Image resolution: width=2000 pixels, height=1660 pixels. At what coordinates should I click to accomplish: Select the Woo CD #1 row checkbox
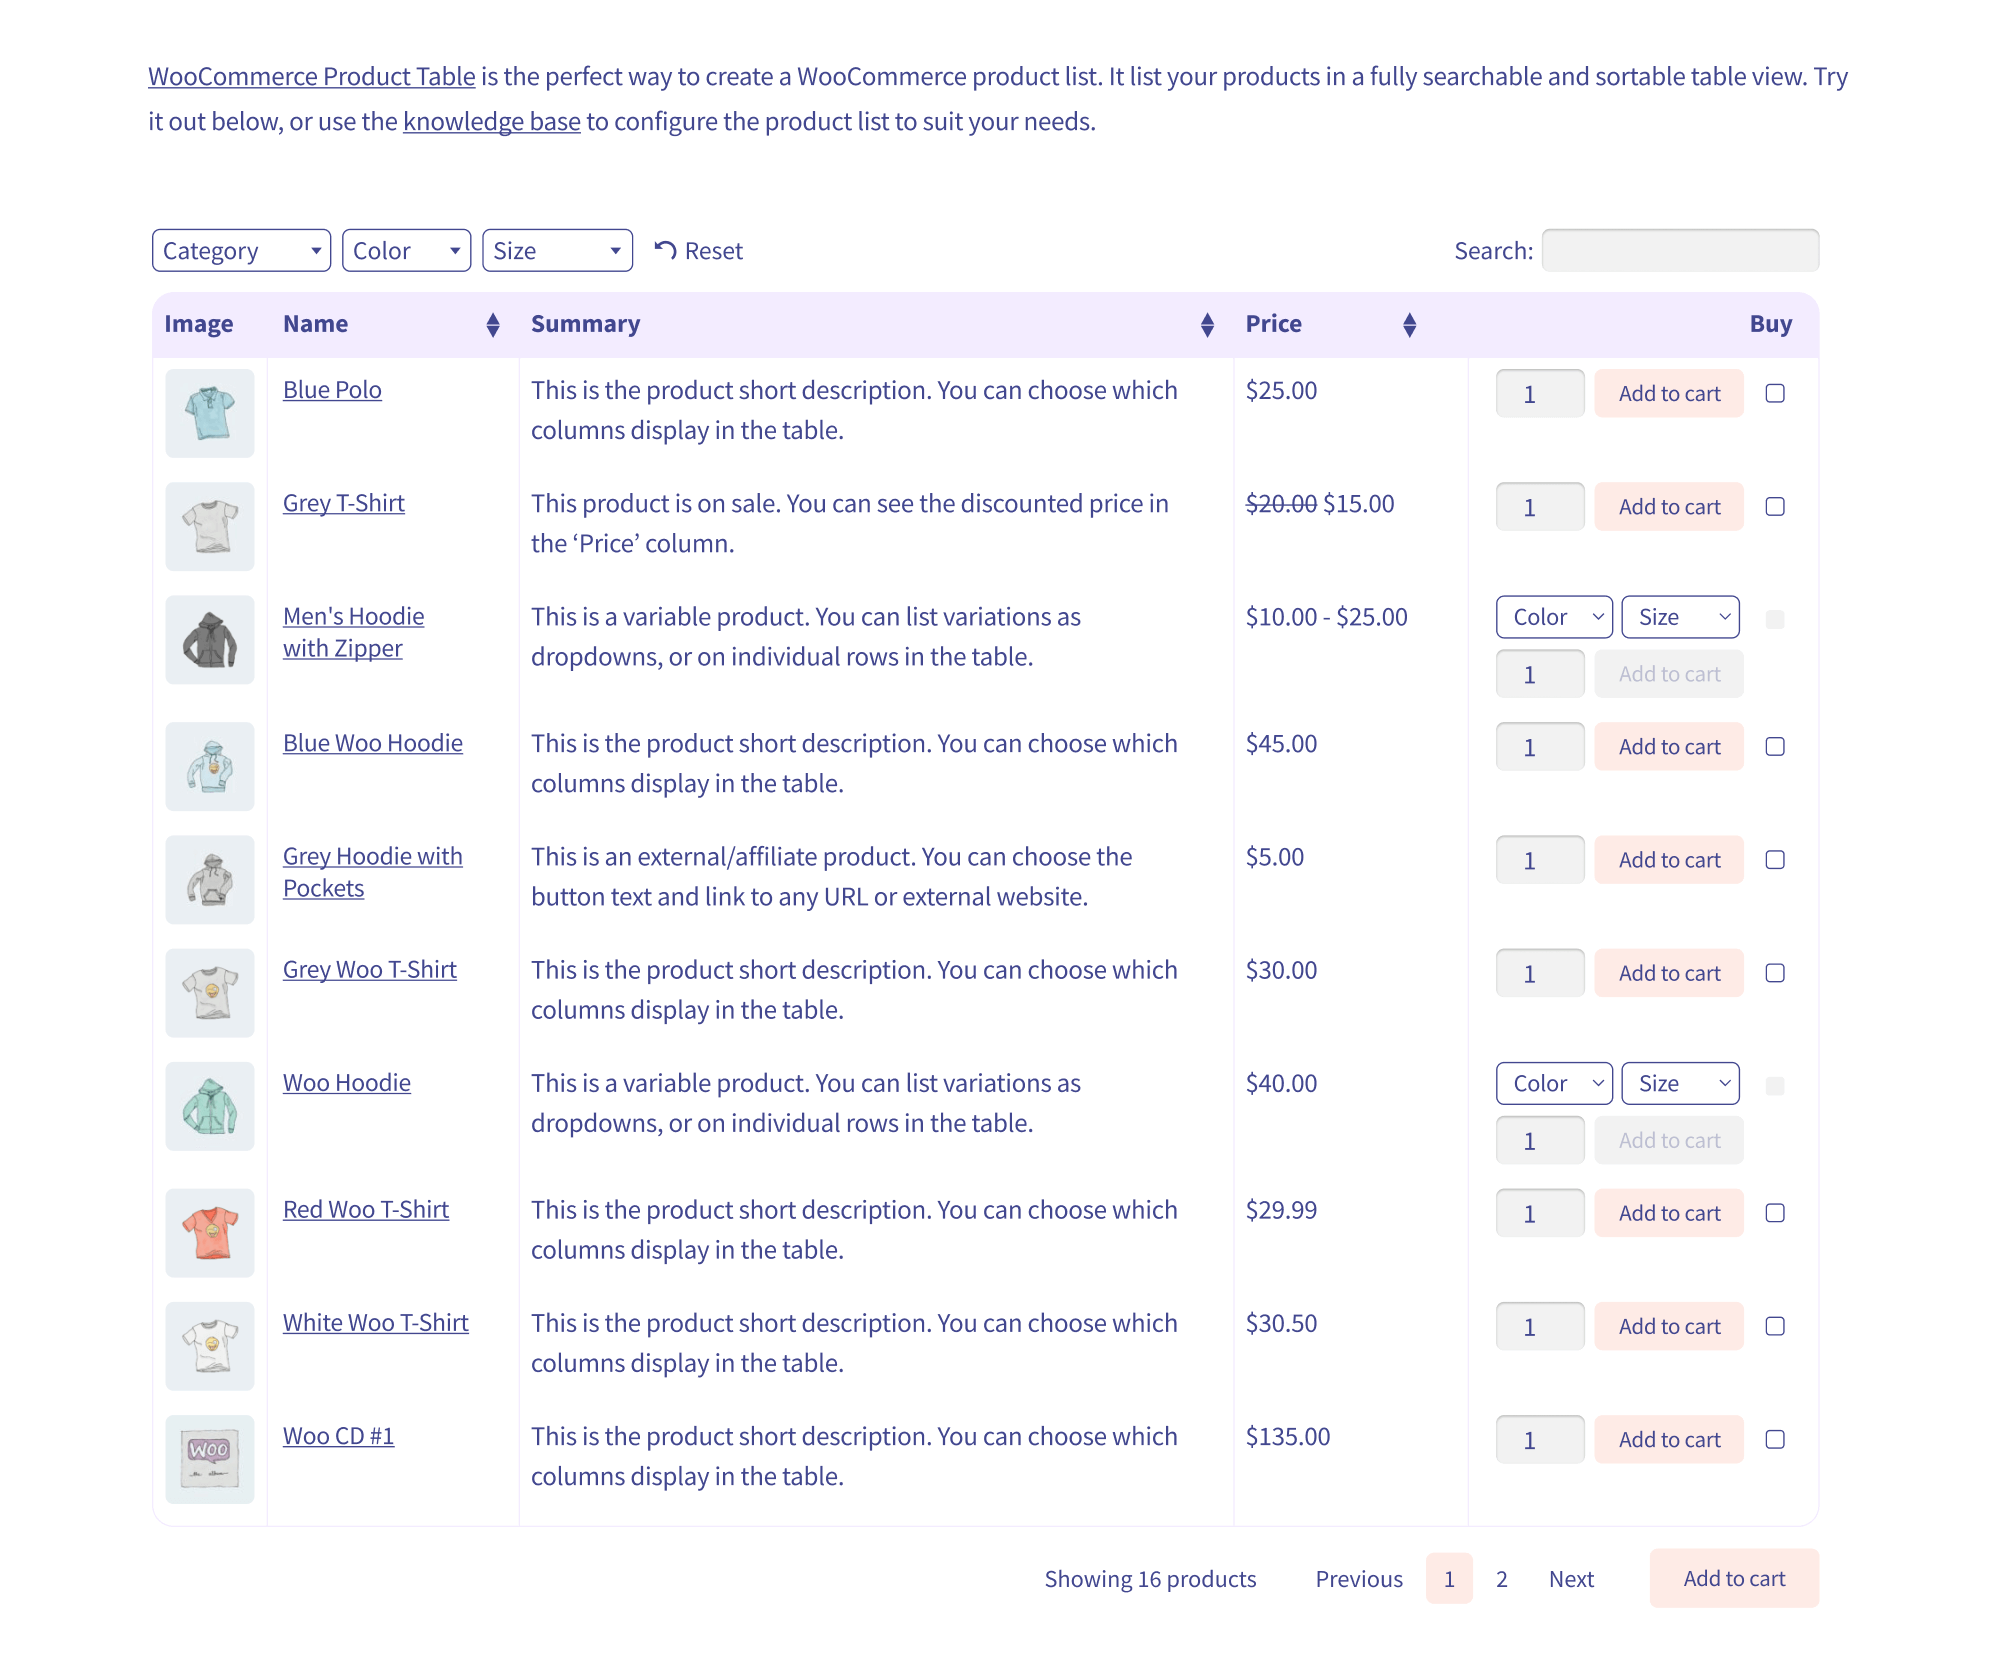pos(1775,1439)
